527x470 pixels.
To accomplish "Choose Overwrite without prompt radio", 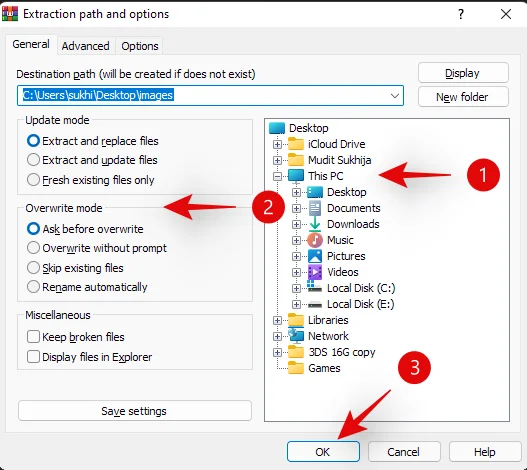I will coord(97,248).
